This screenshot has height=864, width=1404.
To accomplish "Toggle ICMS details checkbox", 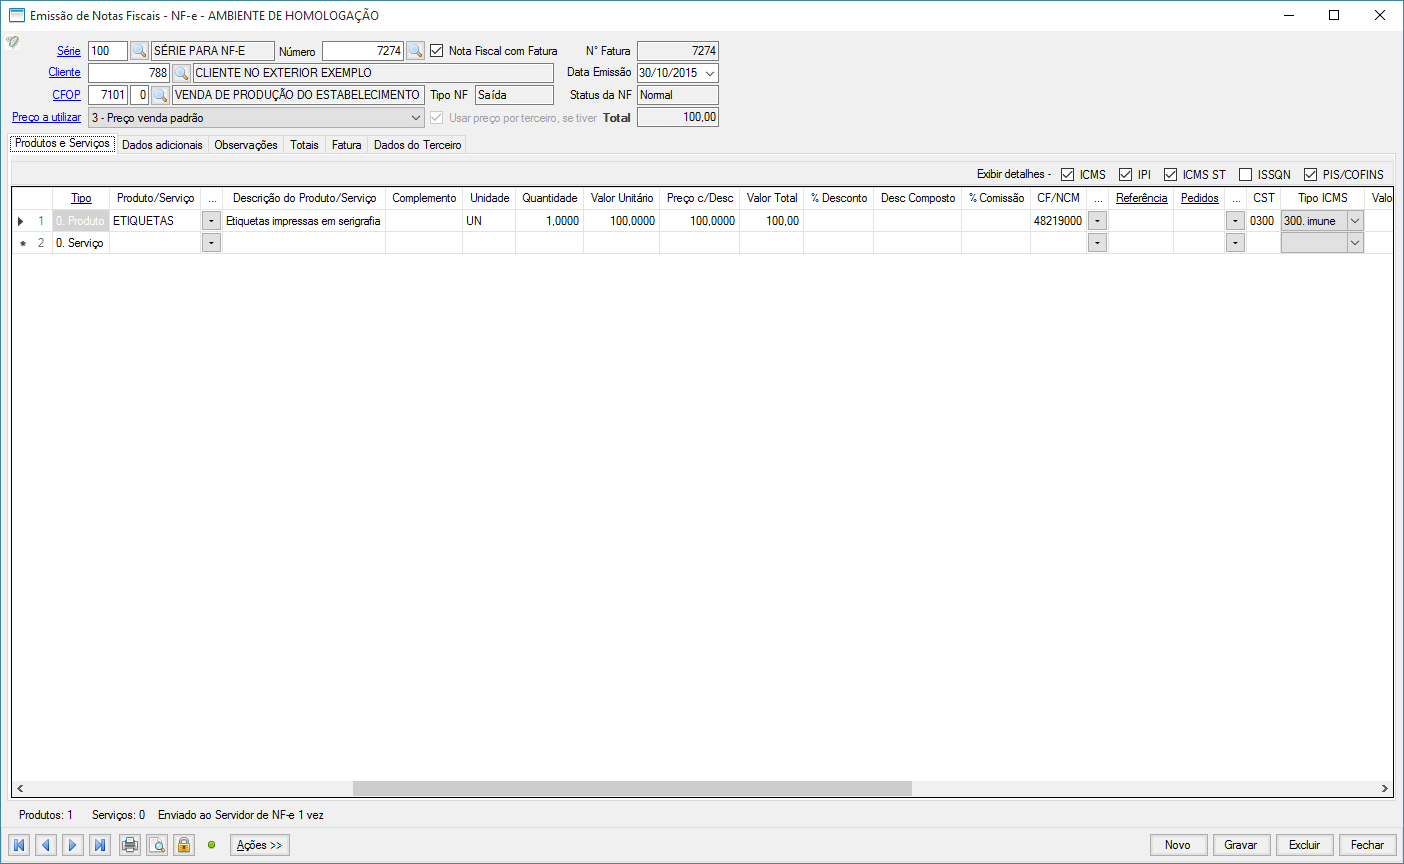I will point(1068,174).
